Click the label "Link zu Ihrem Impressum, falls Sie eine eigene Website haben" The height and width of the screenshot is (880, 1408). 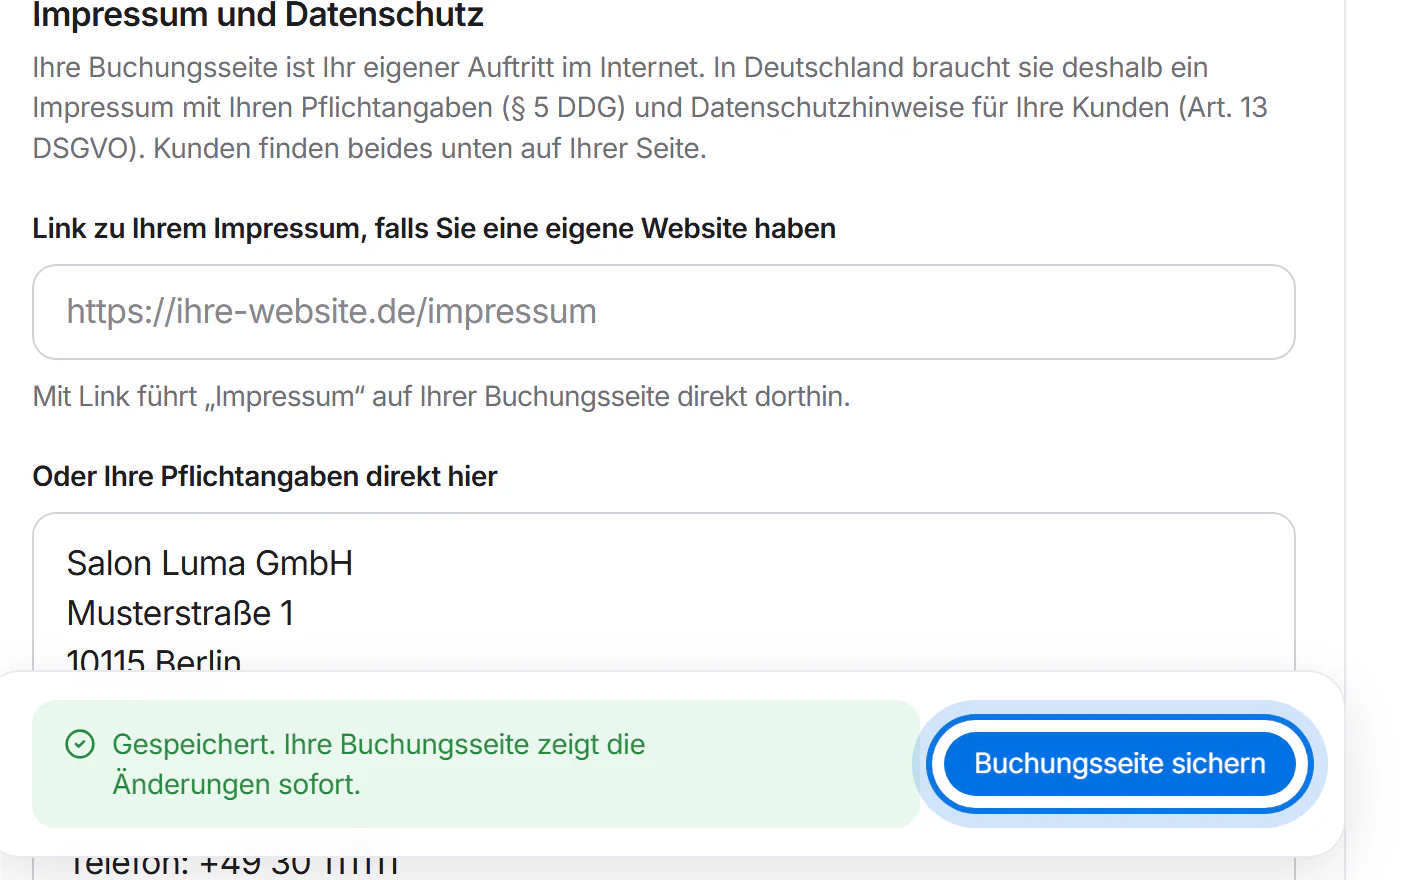pos(434,229)
